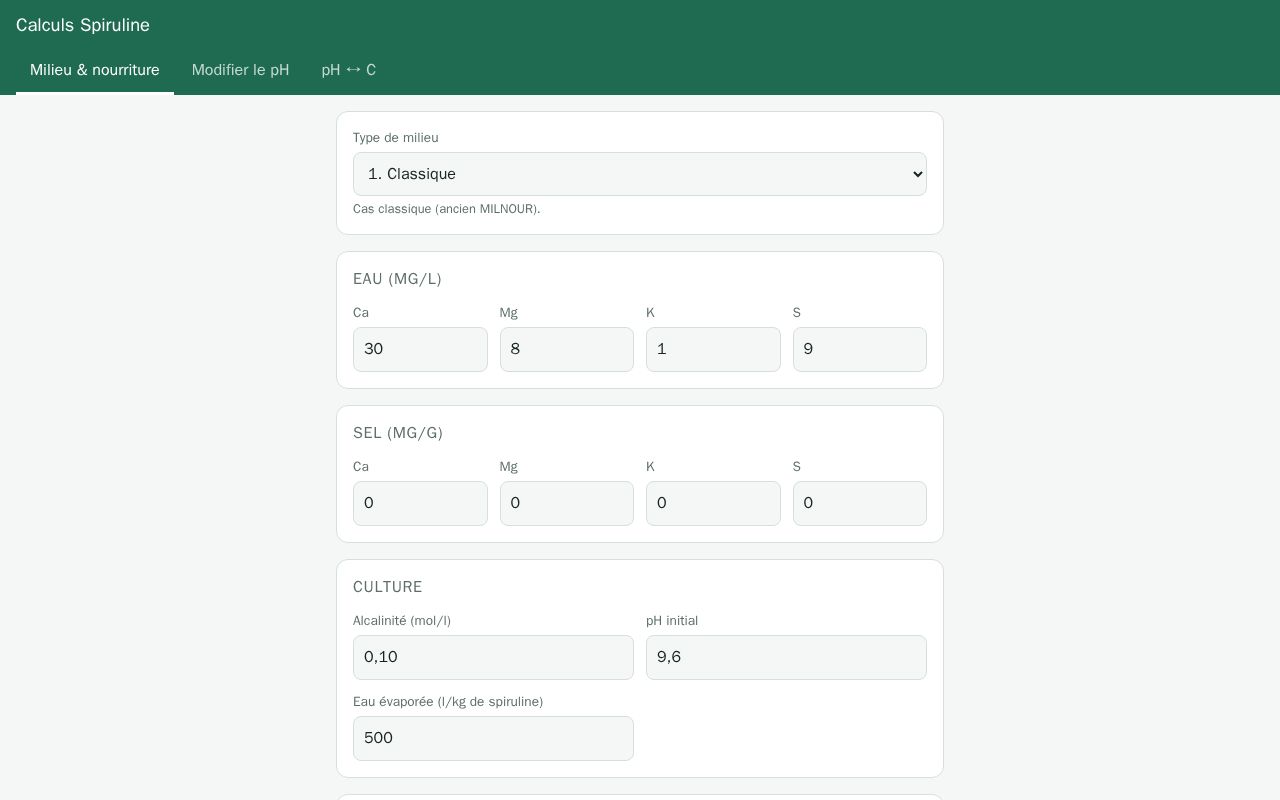Click the 'Eau évaporée (l/kg de spiruline)' label

(448, 702)
